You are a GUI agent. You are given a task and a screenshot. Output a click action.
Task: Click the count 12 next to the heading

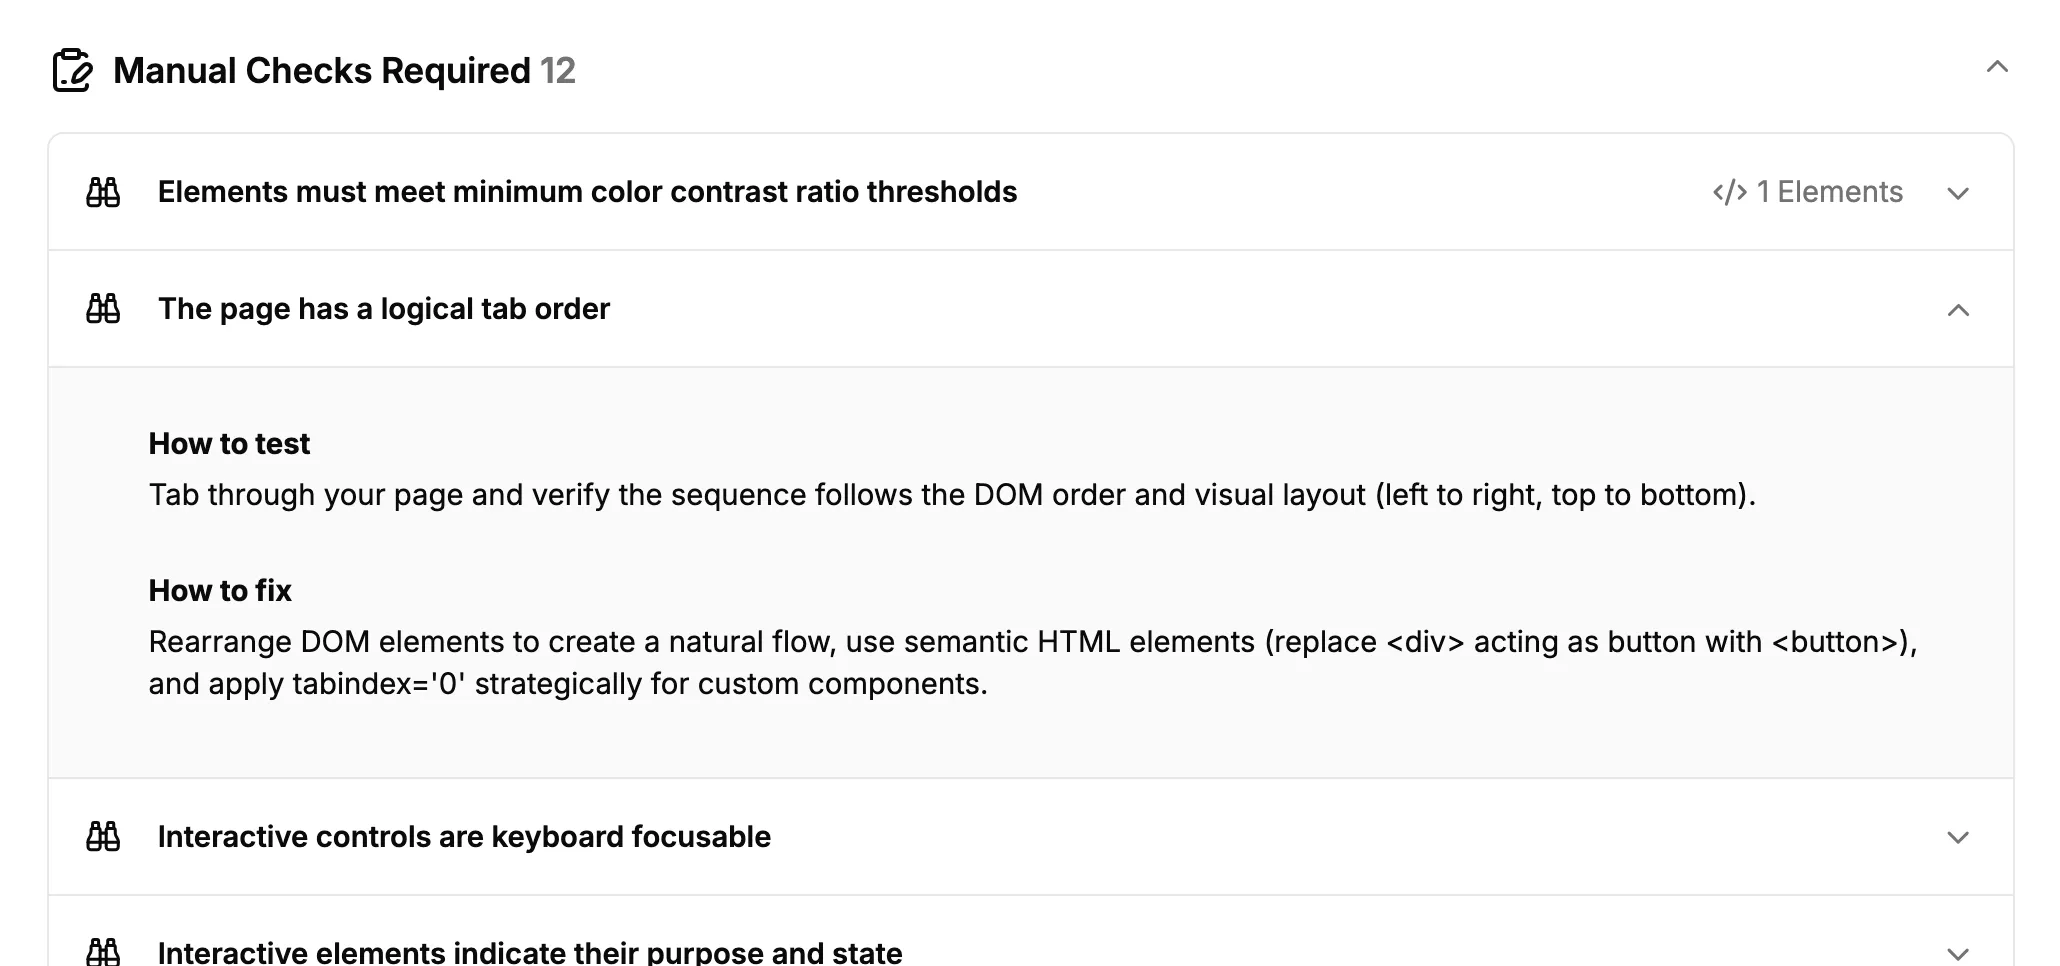point(557,71)
